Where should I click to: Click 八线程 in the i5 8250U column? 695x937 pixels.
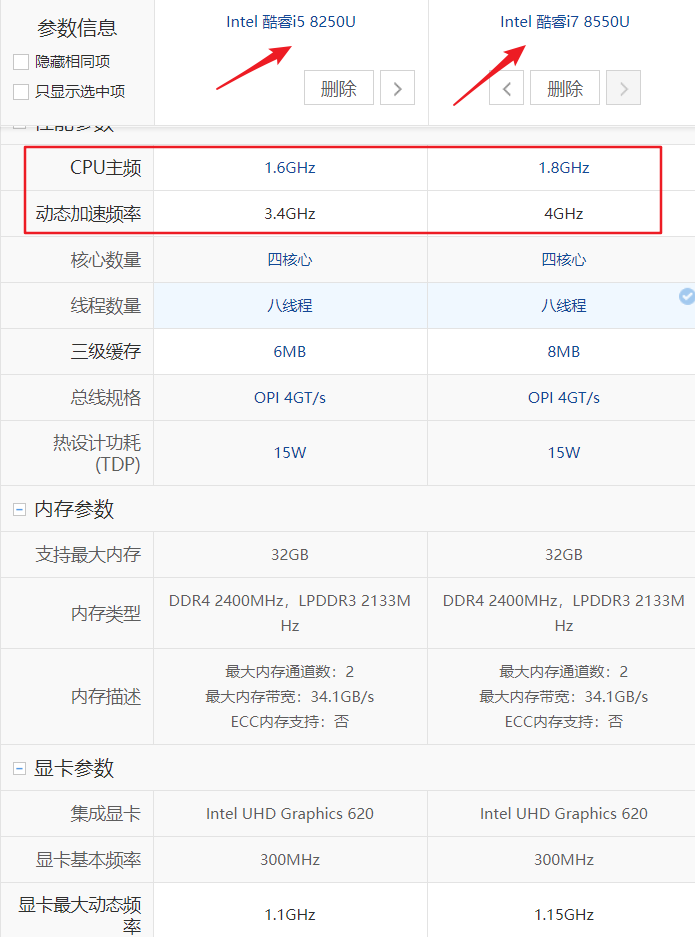point(290,306)
